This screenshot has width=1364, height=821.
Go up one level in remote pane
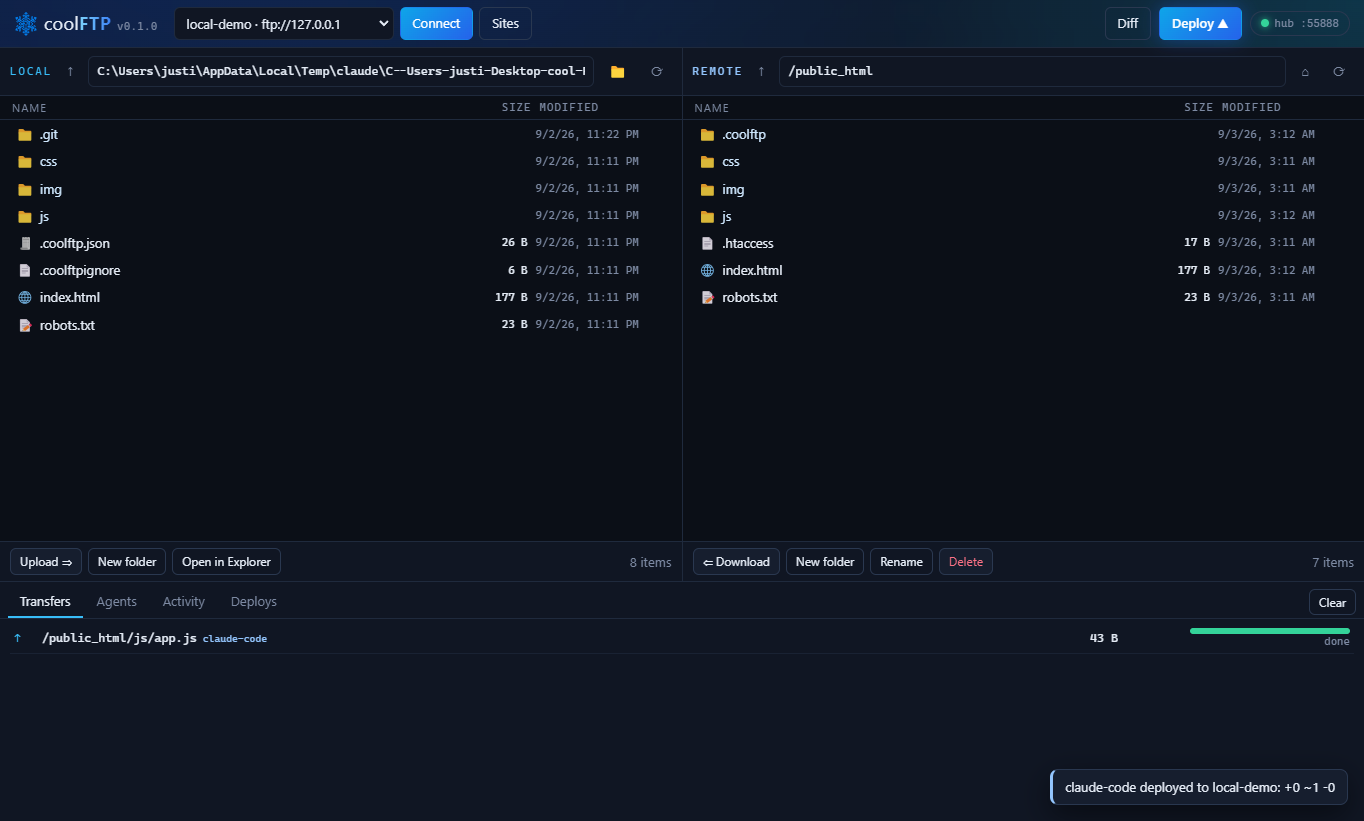(761, 71)
